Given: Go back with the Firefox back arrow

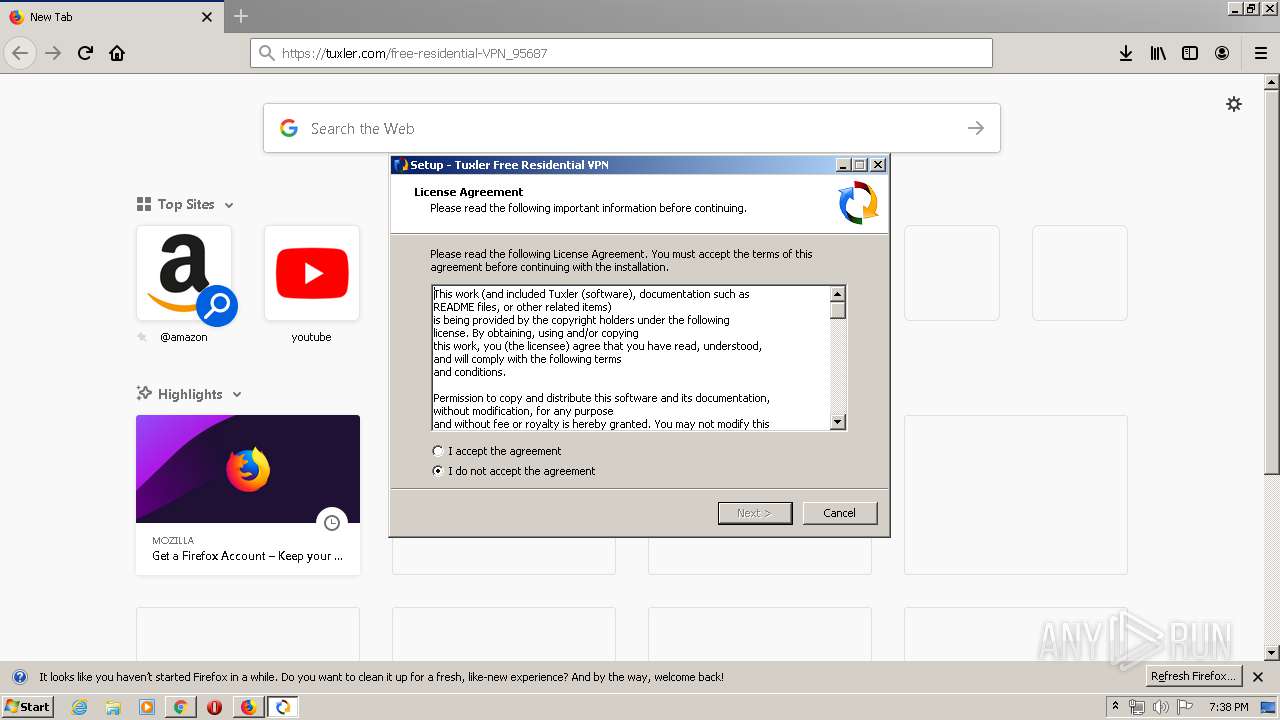Looking at the screenshot, I should tap(20, 53).
